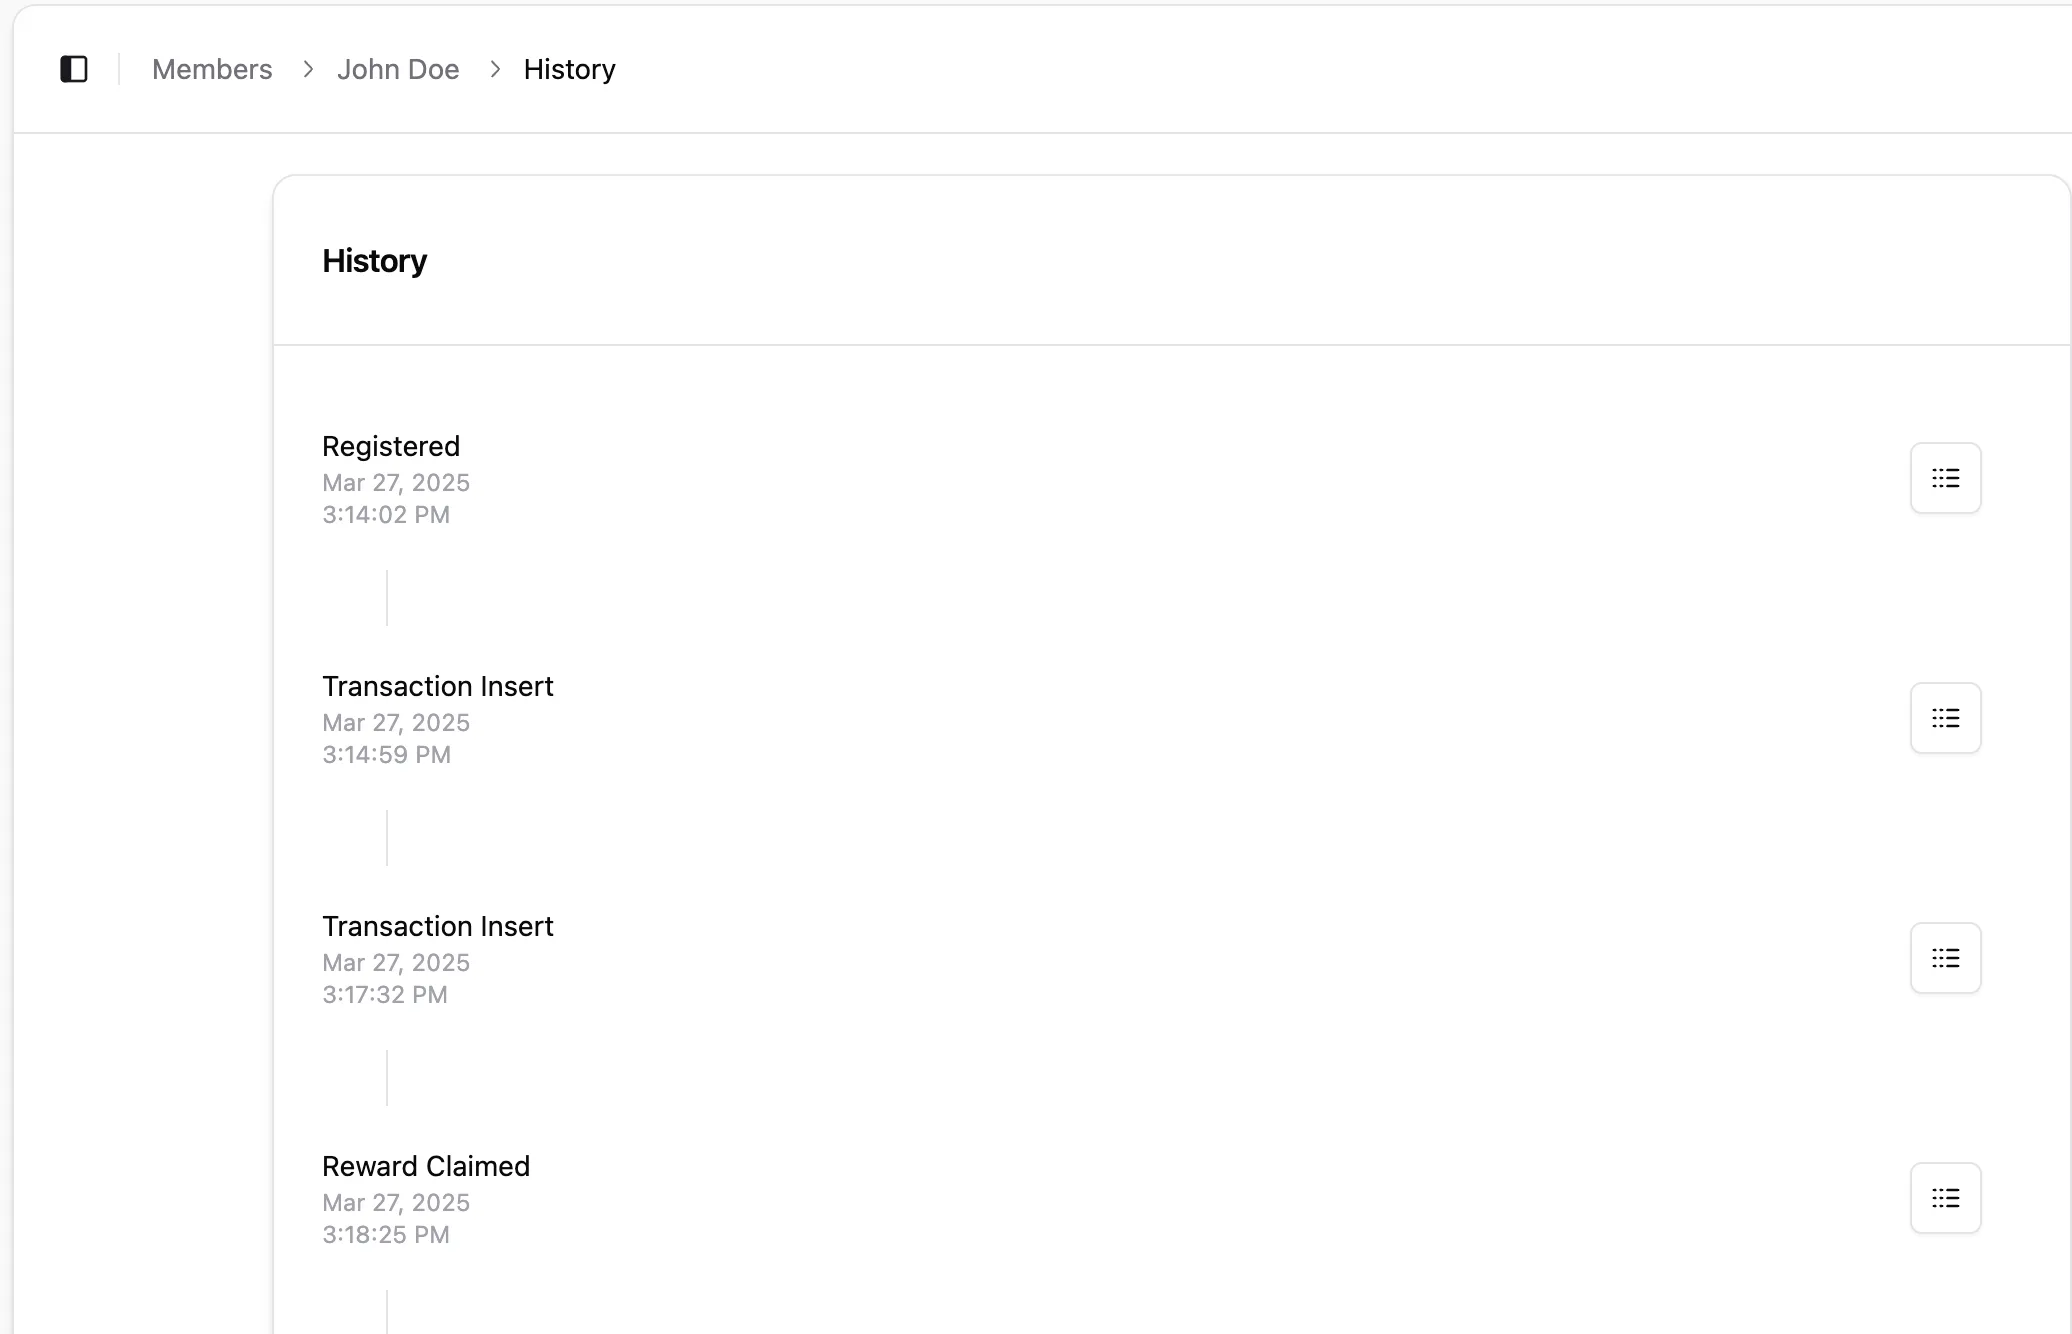Open details icon for 3:17:32 PM transaction
The height and width of the screenshot is (1334, 2072).
coord(1945,958)
